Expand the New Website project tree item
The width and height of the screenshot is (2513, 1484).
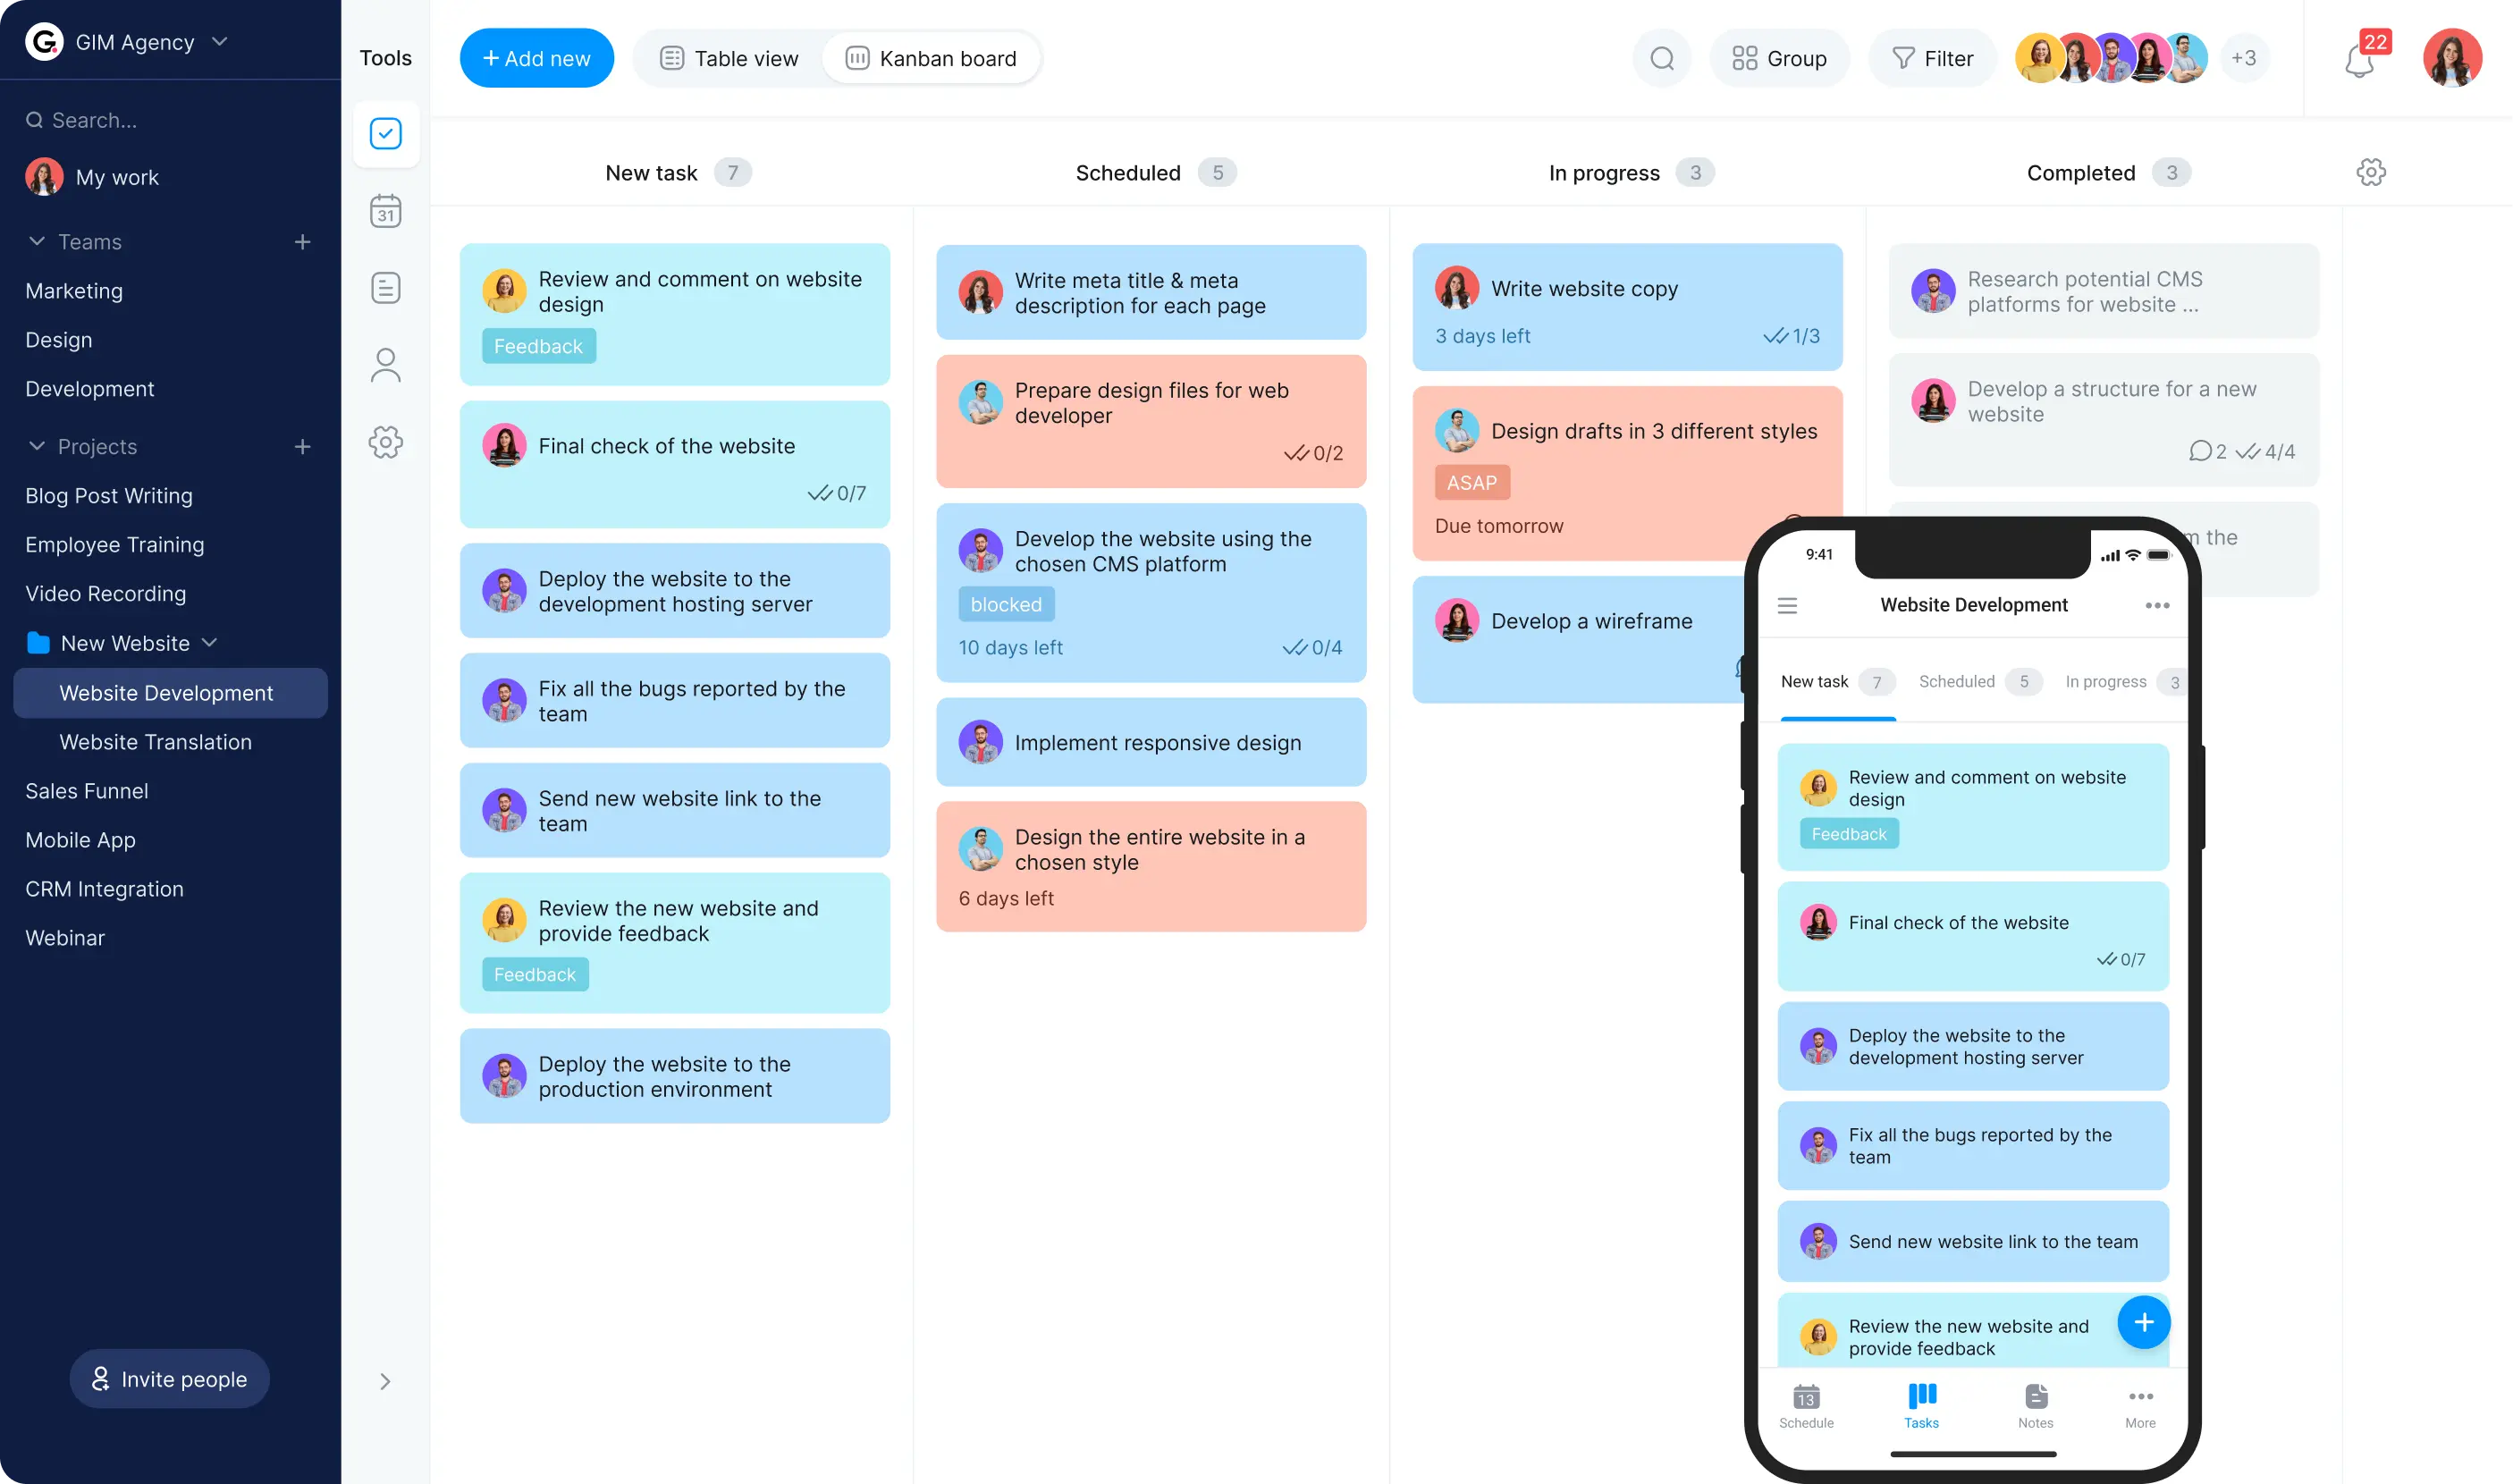[x=212, y=641]
